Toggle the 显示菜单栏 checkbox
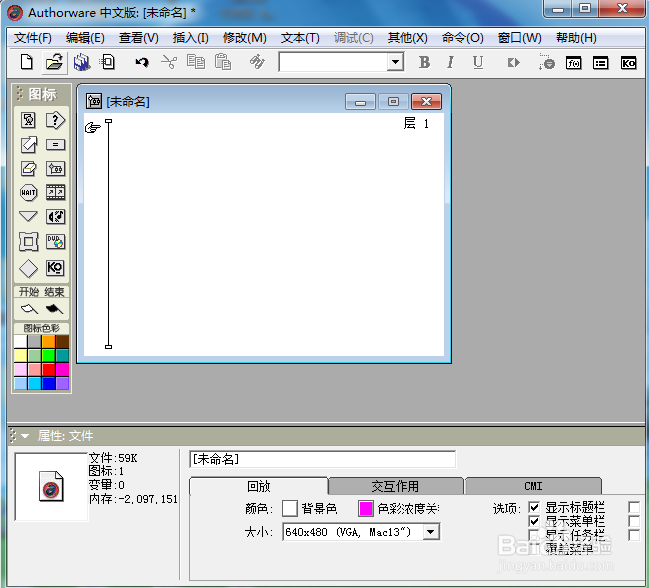Screen dimensions: 649x588 534,521
